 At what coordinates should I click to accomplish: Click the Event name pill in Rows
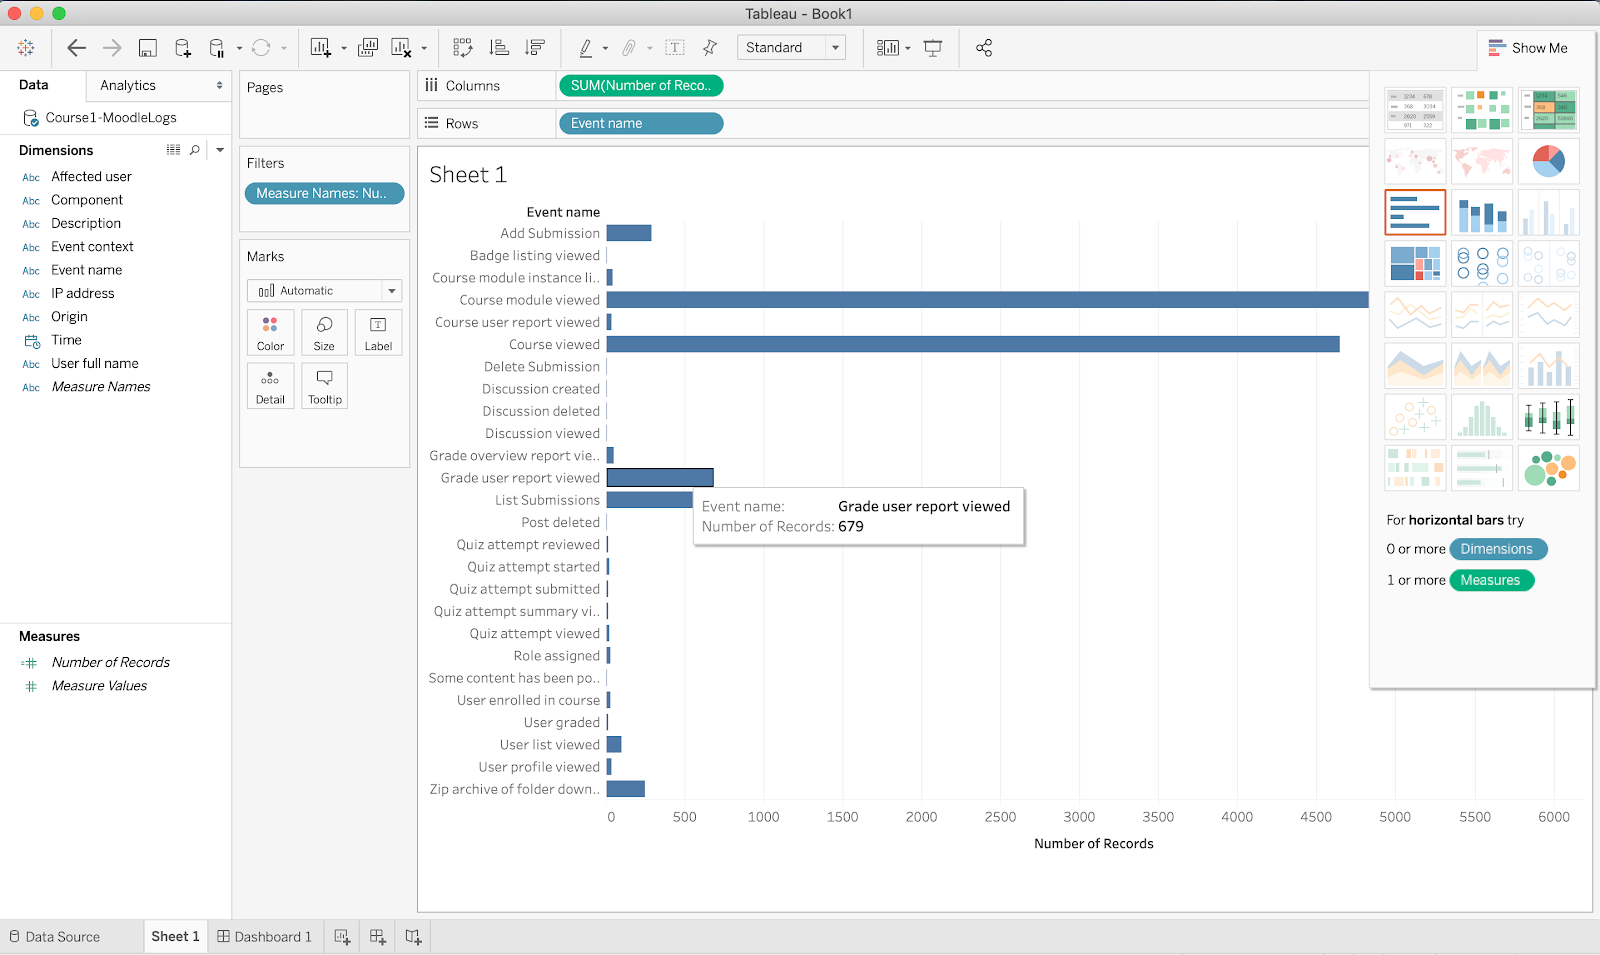point(640,124)
